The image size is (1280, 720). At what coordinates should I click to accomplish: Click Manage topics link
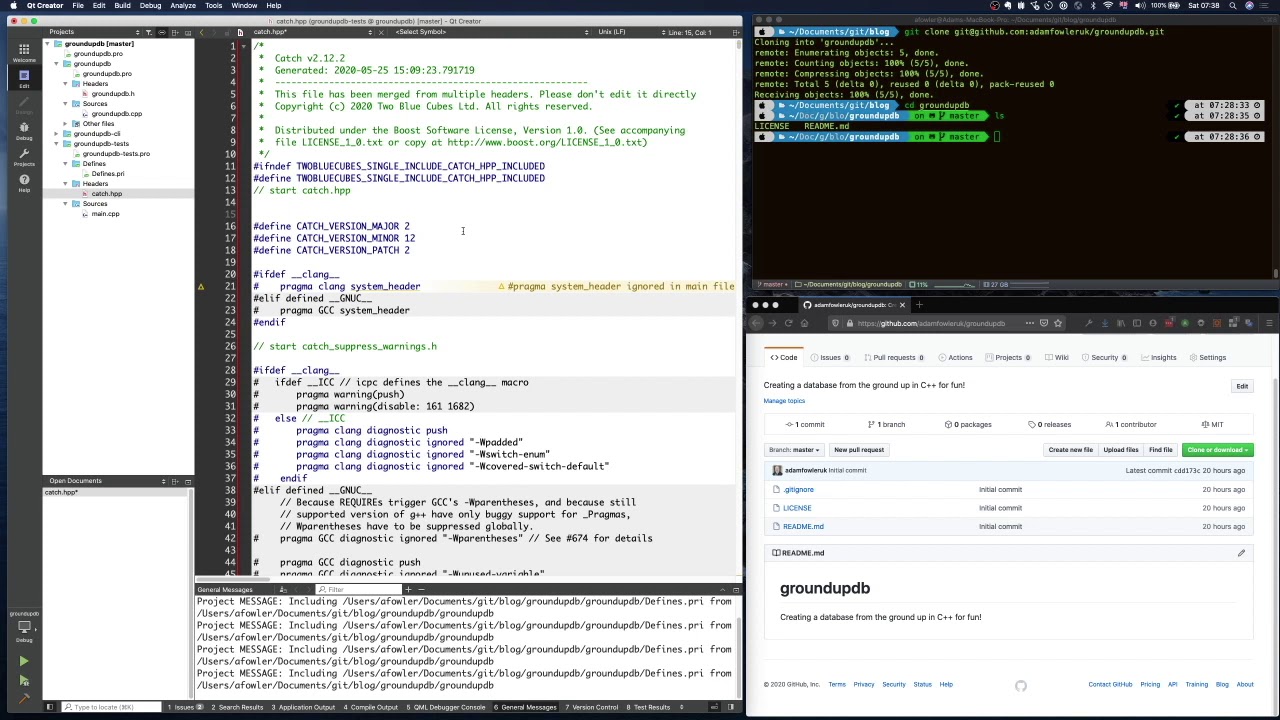(784, 401)
